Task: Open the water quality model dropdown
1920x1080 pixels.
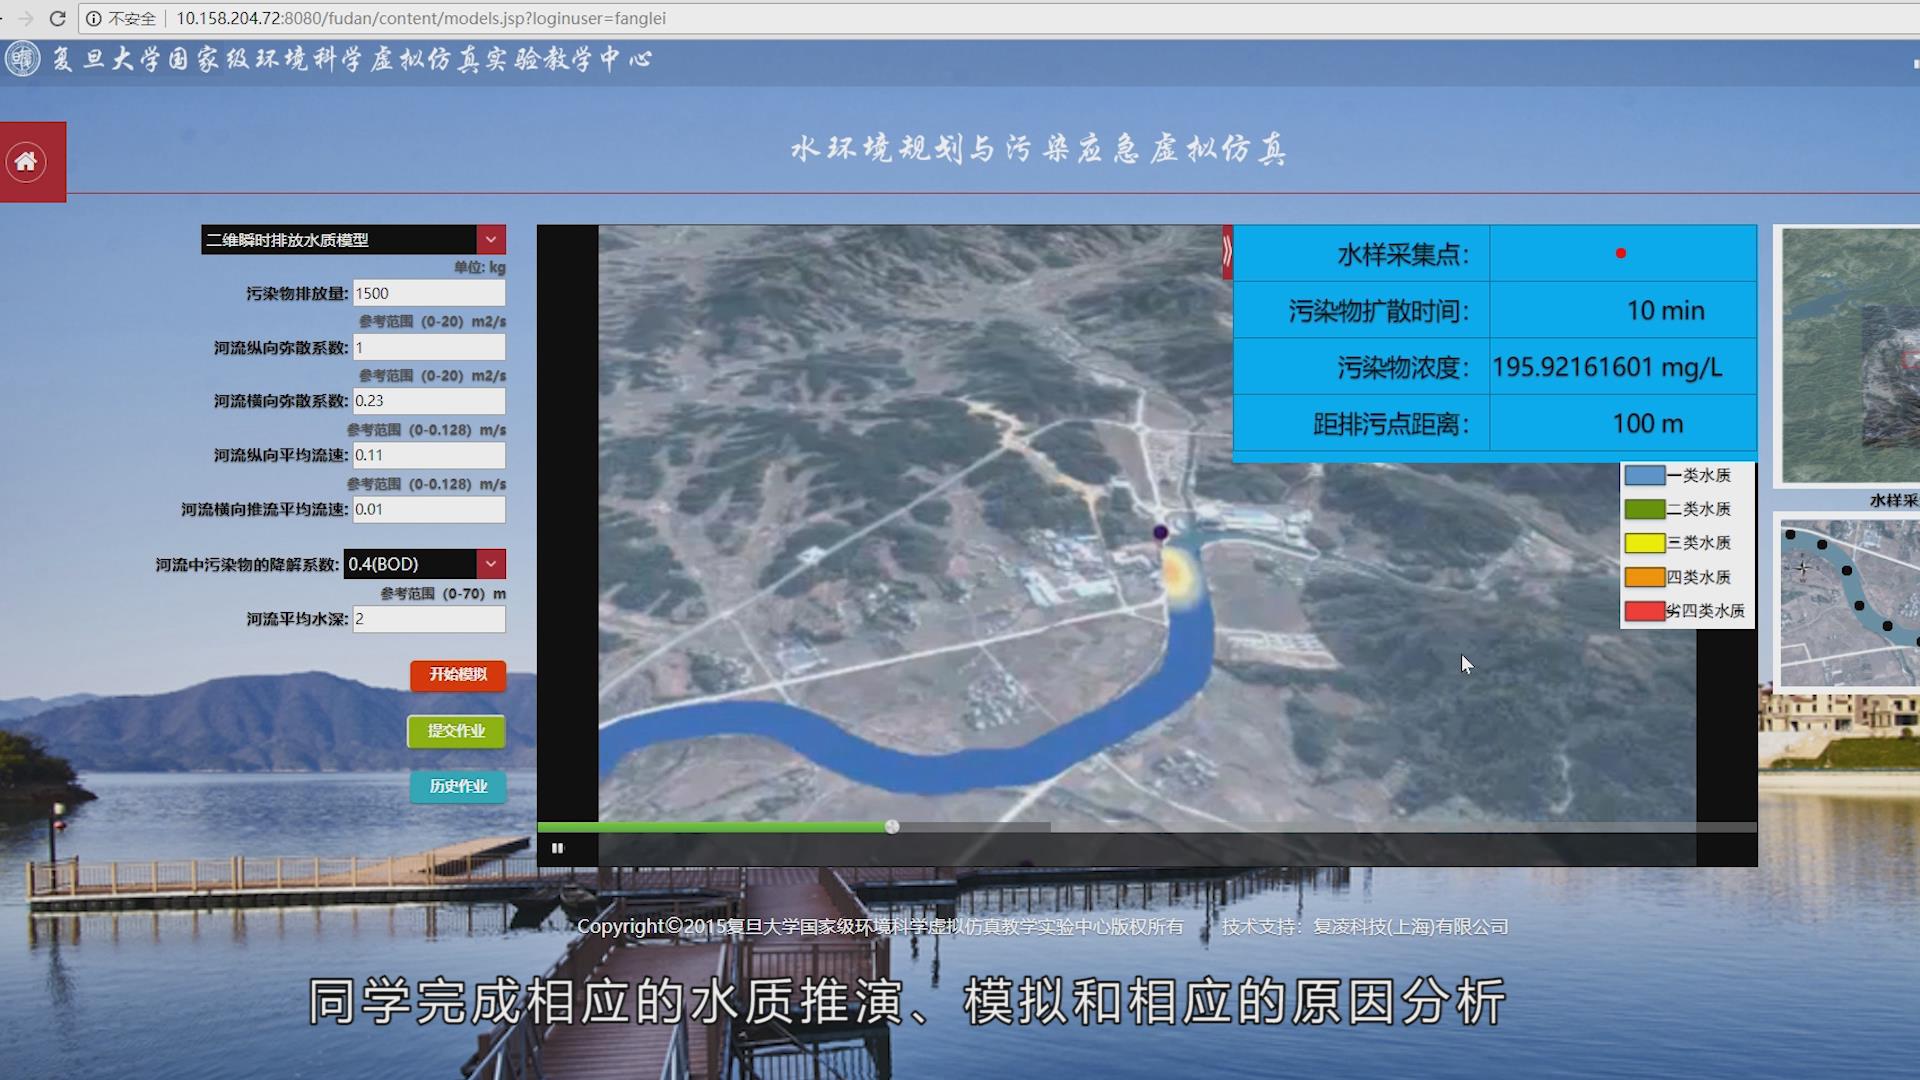Action: [x=490, y=240]
